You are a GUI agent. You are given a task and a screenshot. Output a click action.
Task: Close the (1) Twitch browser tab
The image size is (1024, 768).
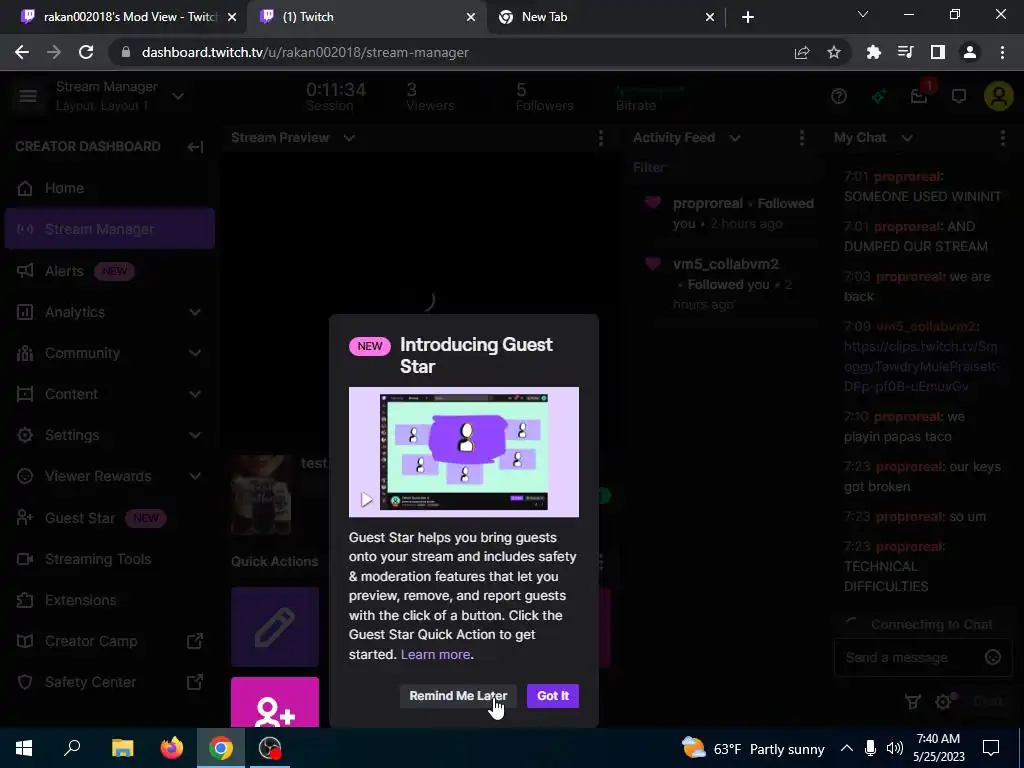(x=471, y=17)
